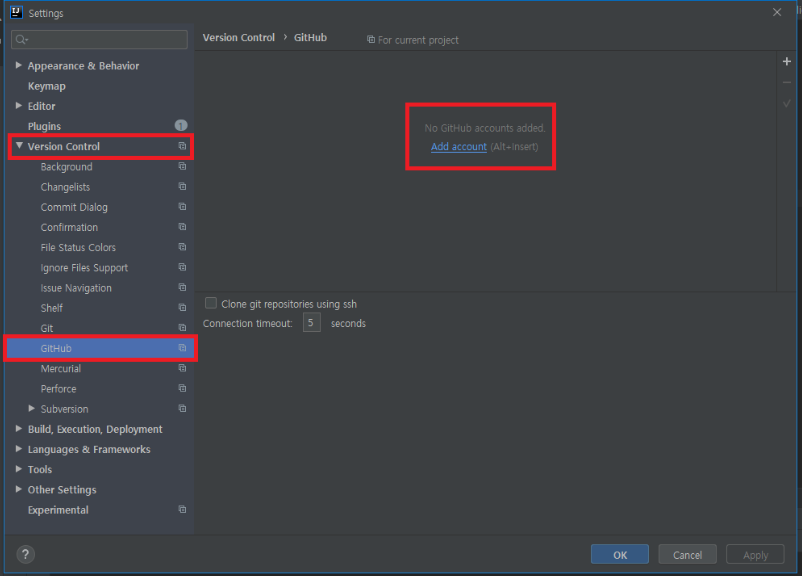802x576 pixels.
Task: Click the checkmark set default account icon
Action: (787, 103)
